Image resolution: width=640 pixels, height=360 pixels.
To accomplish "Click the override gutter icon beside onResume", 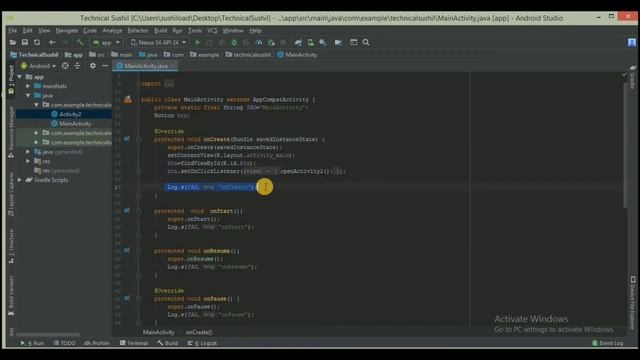I will [127, 251].
